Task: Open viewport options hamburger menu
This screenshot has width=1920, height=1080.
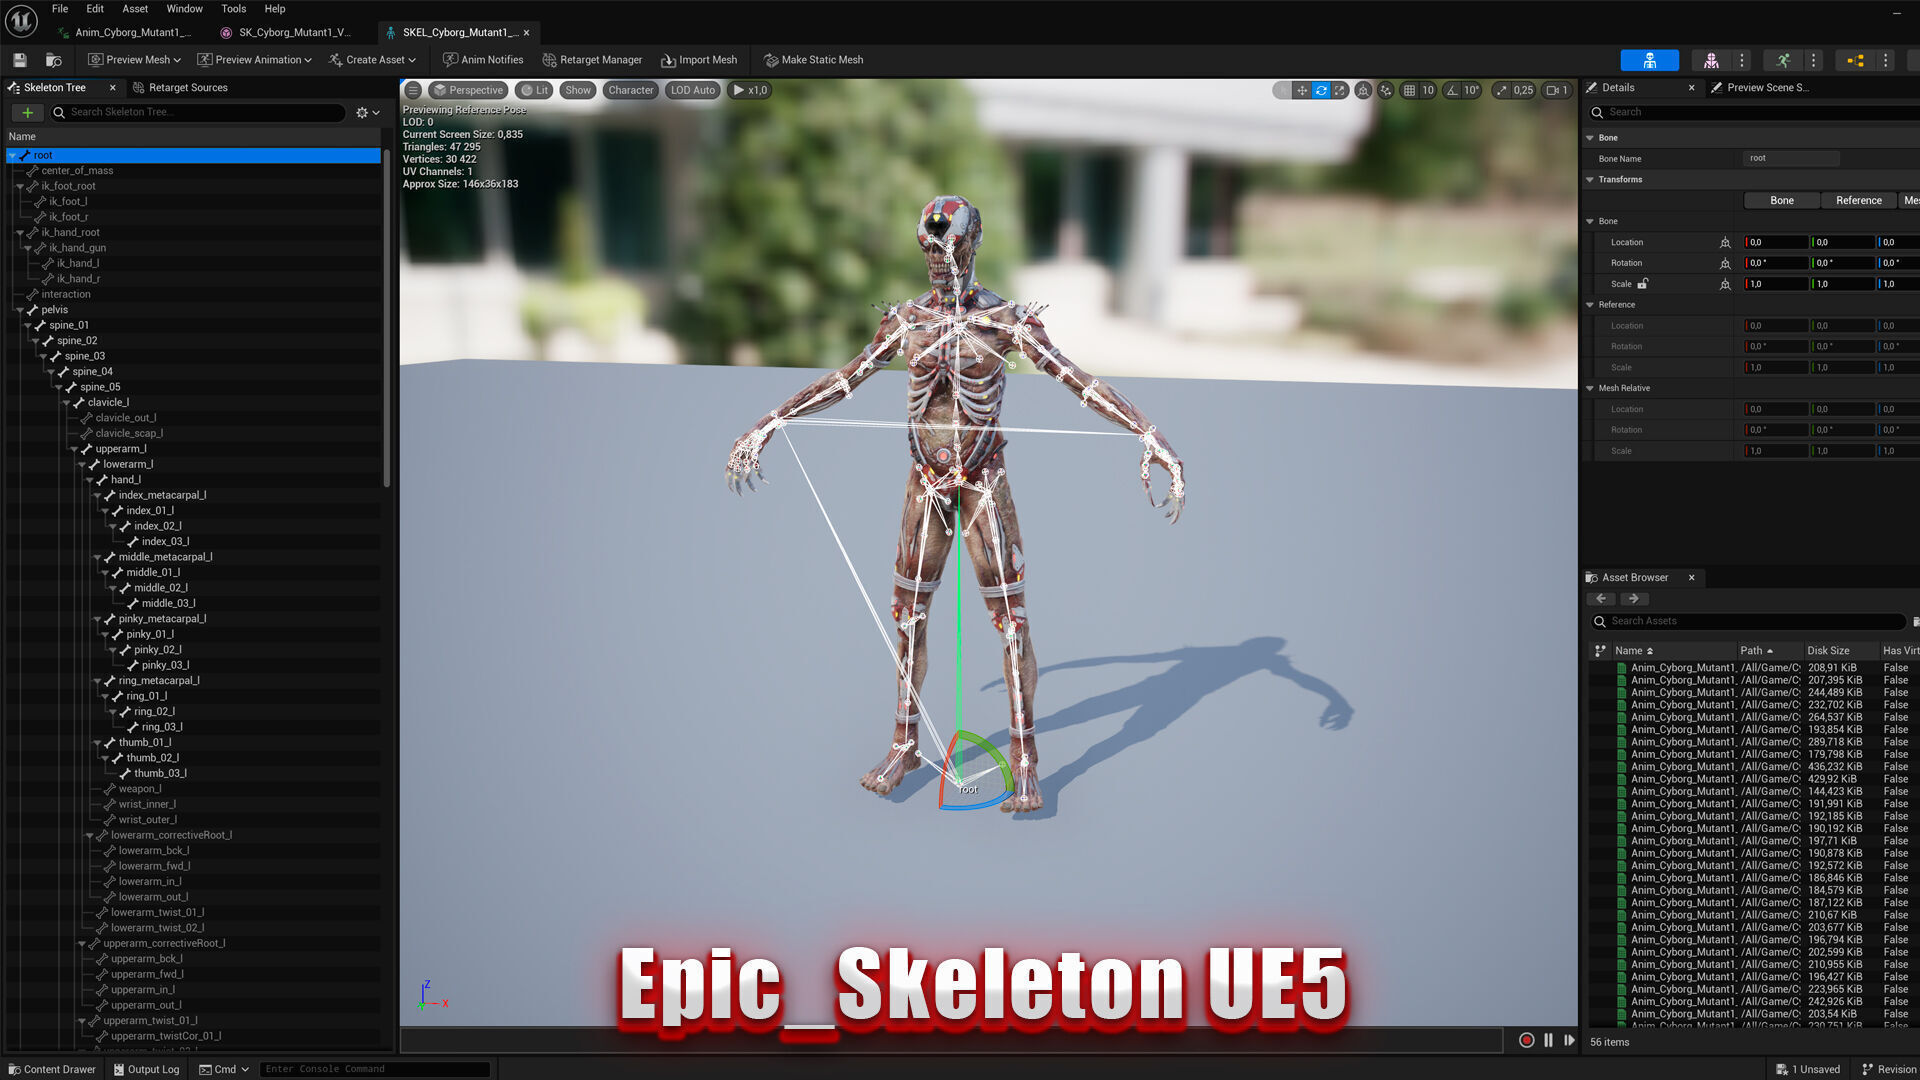Action: pos(413,90)
